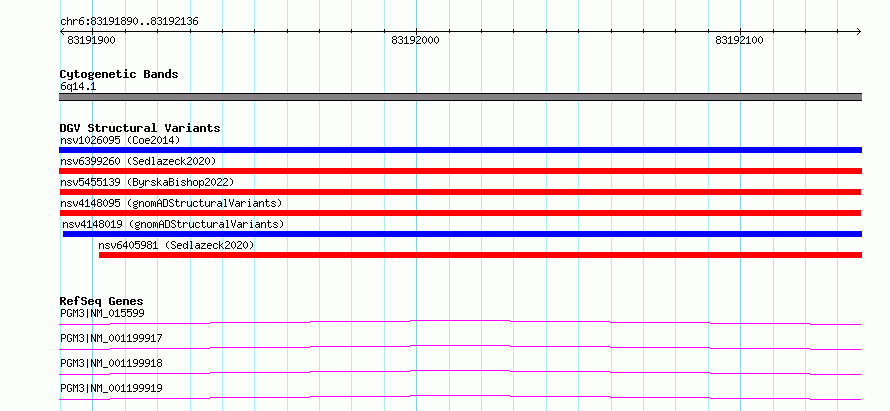This screenshot has width=890, height=411.
Task: Click the PGM3|NM_001199917 magenta transcript line
Action: point(460,347)
